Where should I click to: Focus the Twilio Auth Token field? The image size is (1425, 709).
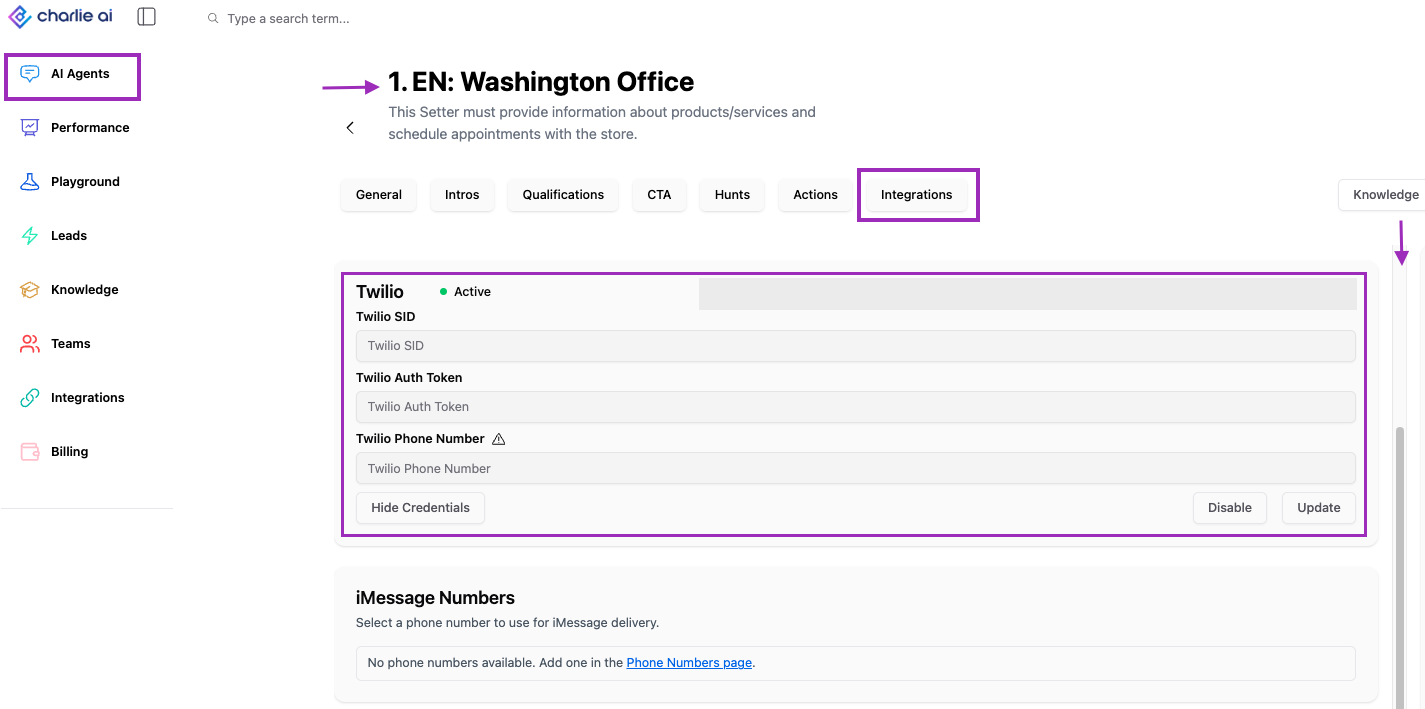coord(856,407)
